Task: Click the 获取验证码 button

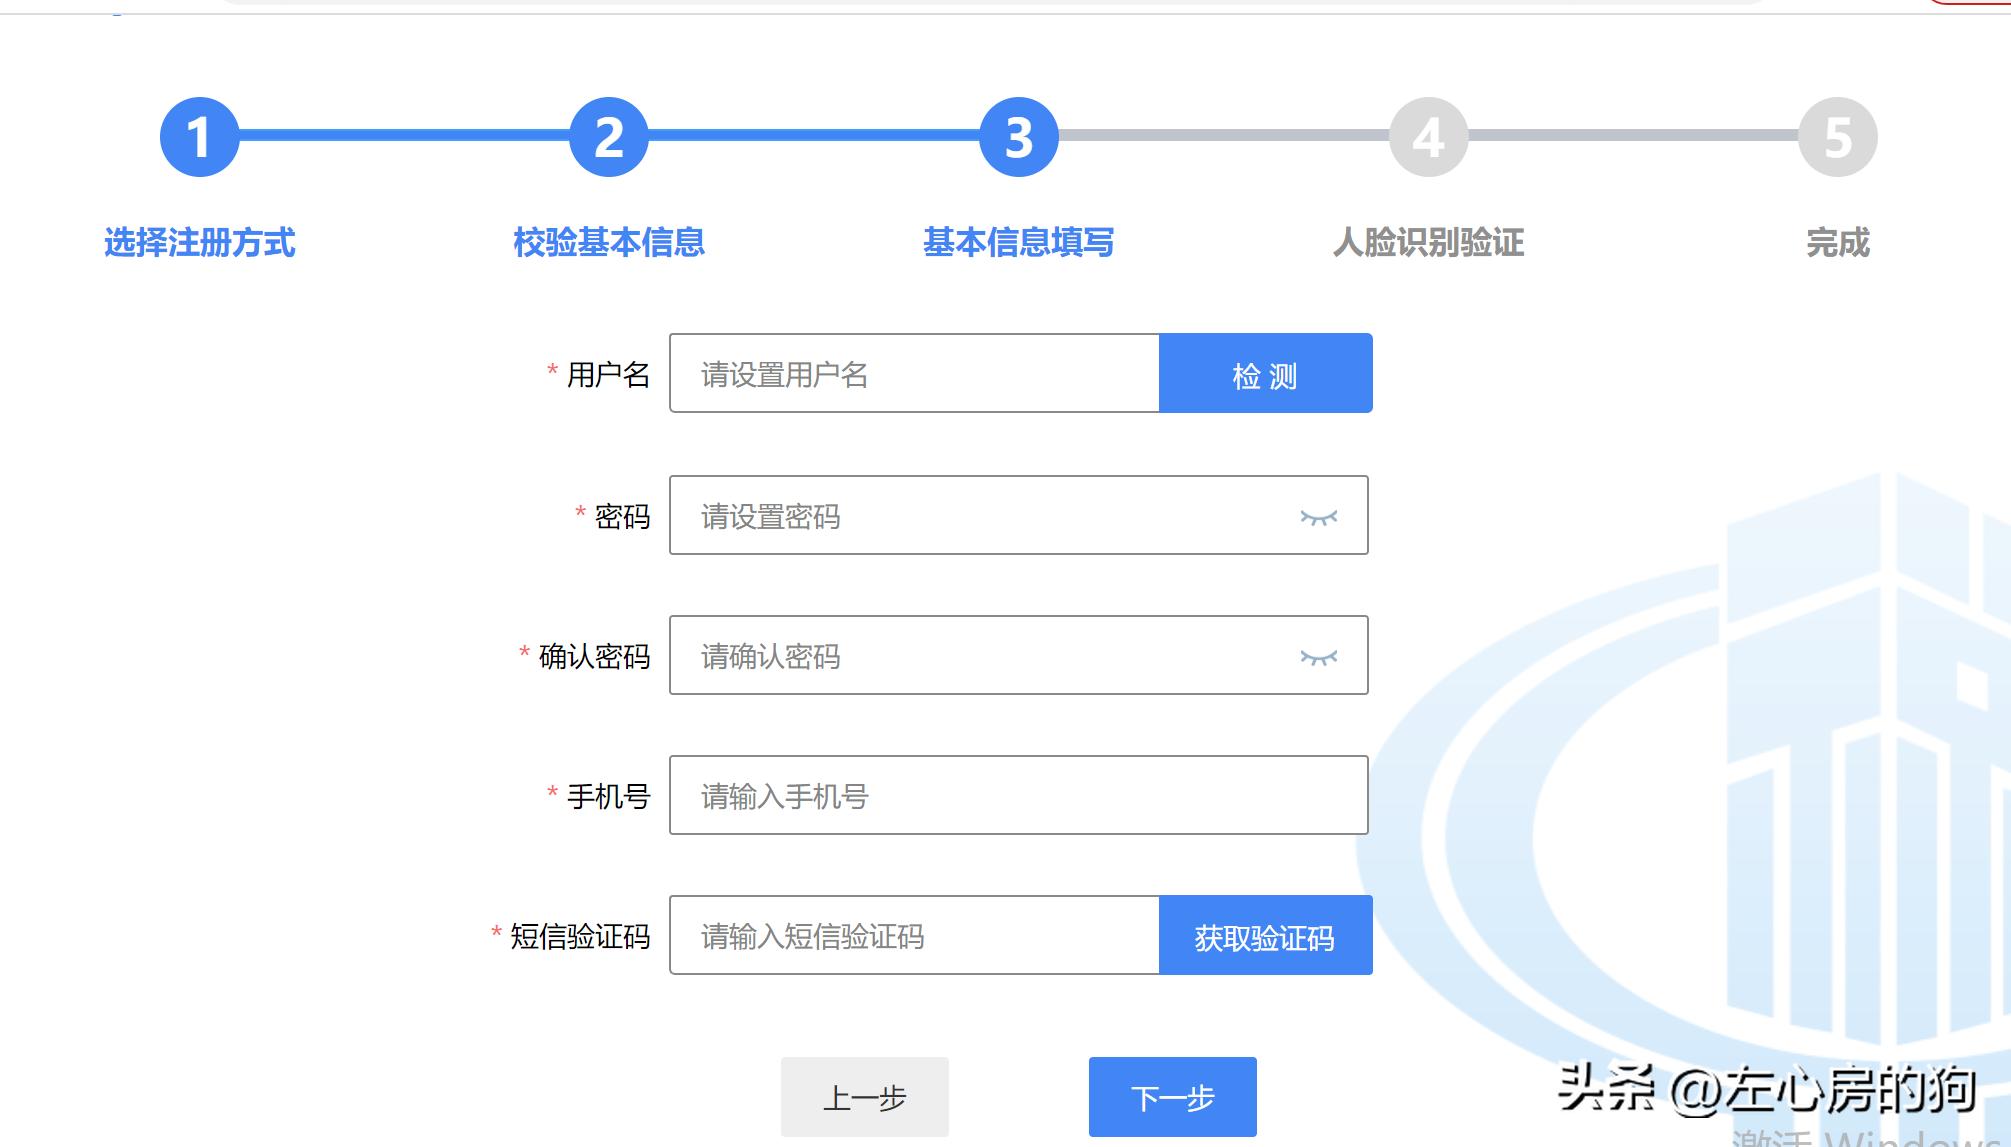Action: (1264, 936)
